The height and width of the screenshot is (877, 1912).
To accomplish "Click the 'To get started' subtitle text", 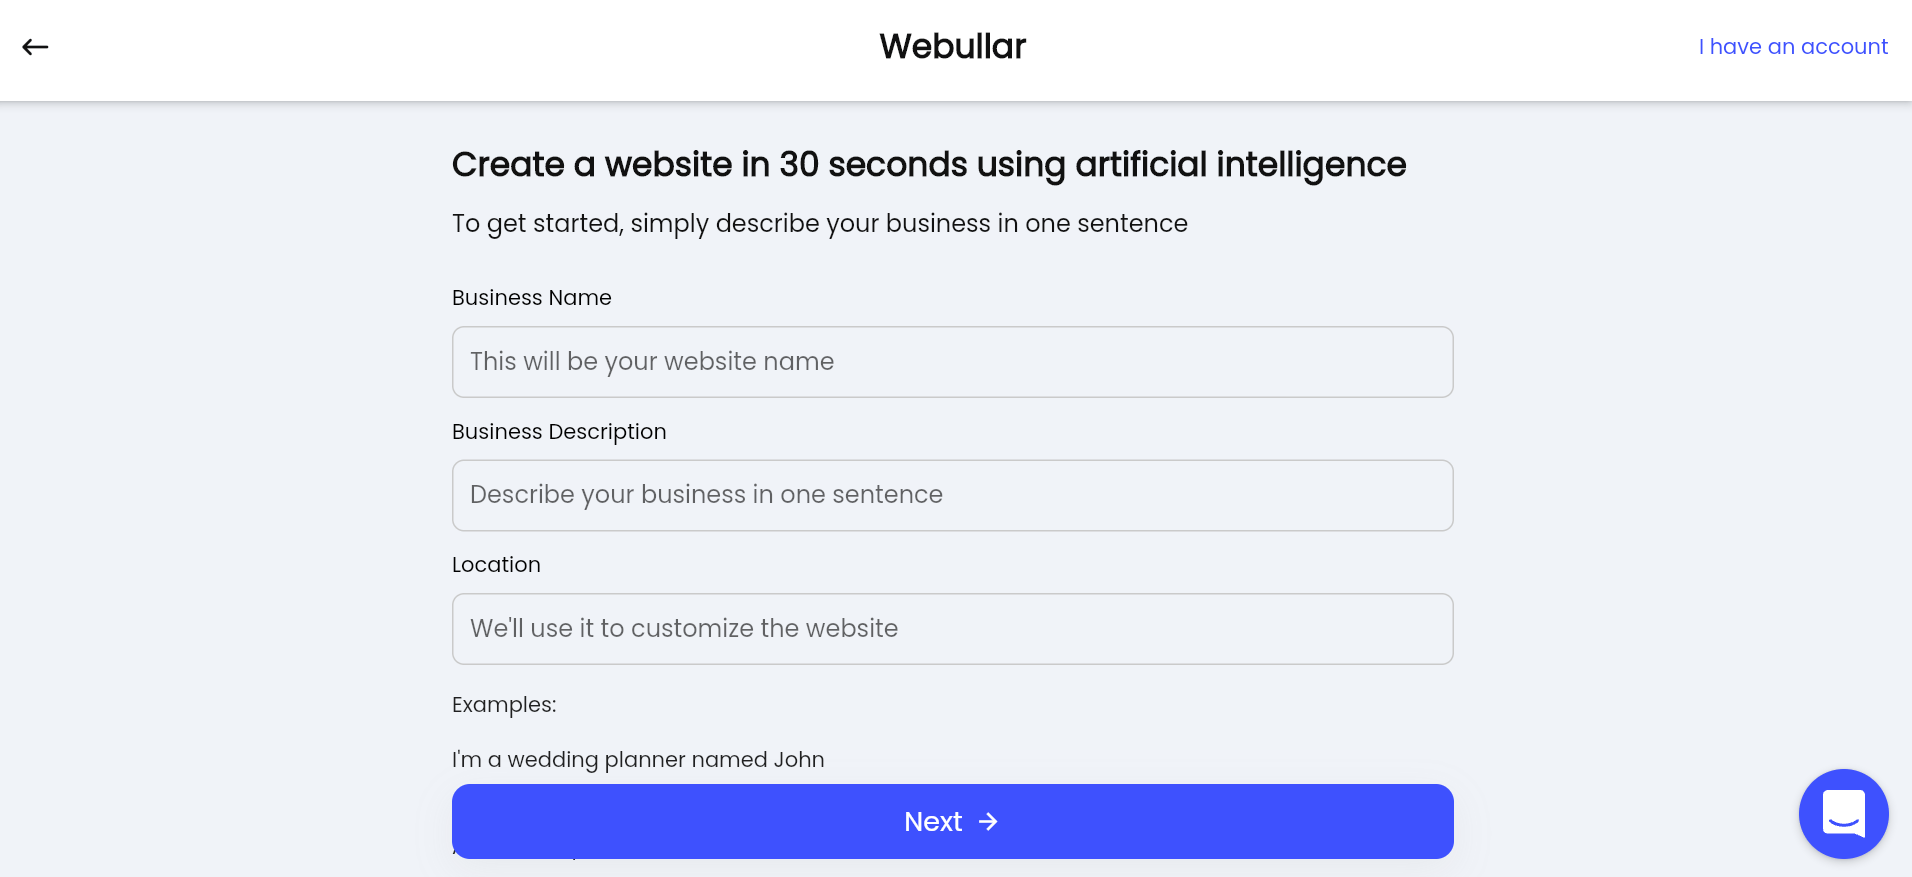I will (x=819, y=223).
